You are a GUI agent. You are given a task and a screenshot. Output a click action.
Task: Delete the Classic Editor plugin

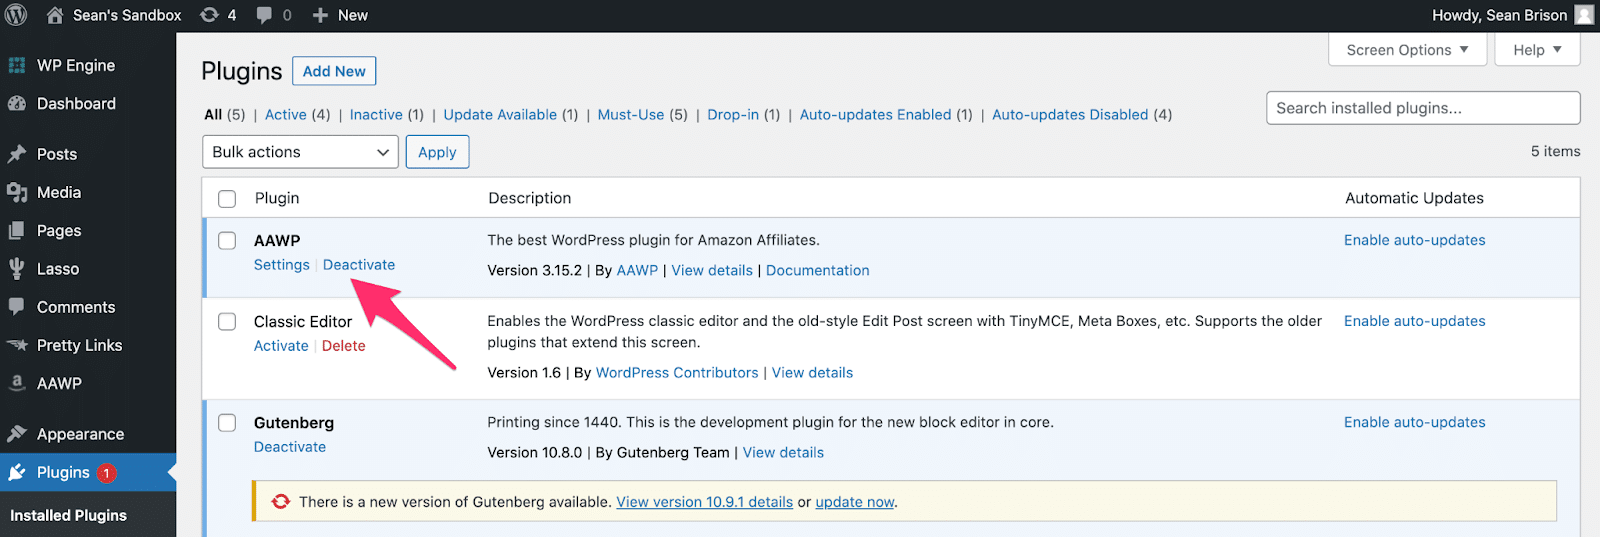(344, 346)
